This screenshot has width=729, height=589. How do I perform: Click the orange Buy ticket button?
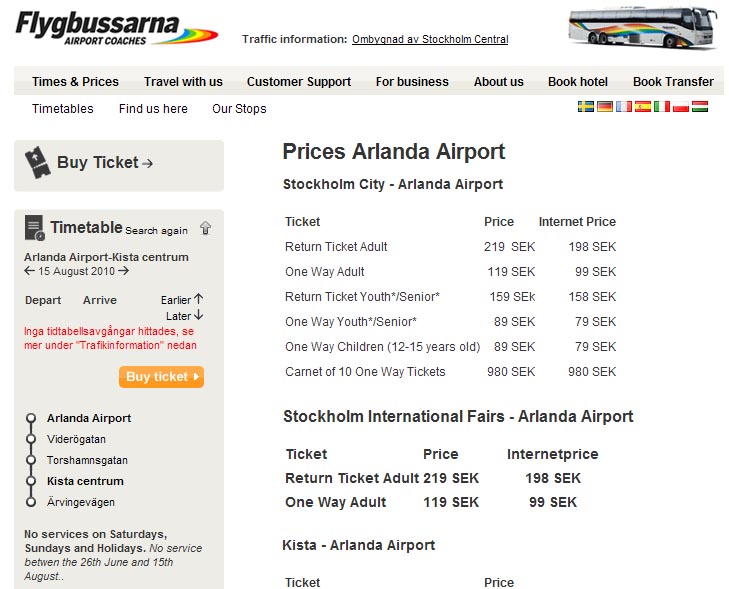click(161, 377)
